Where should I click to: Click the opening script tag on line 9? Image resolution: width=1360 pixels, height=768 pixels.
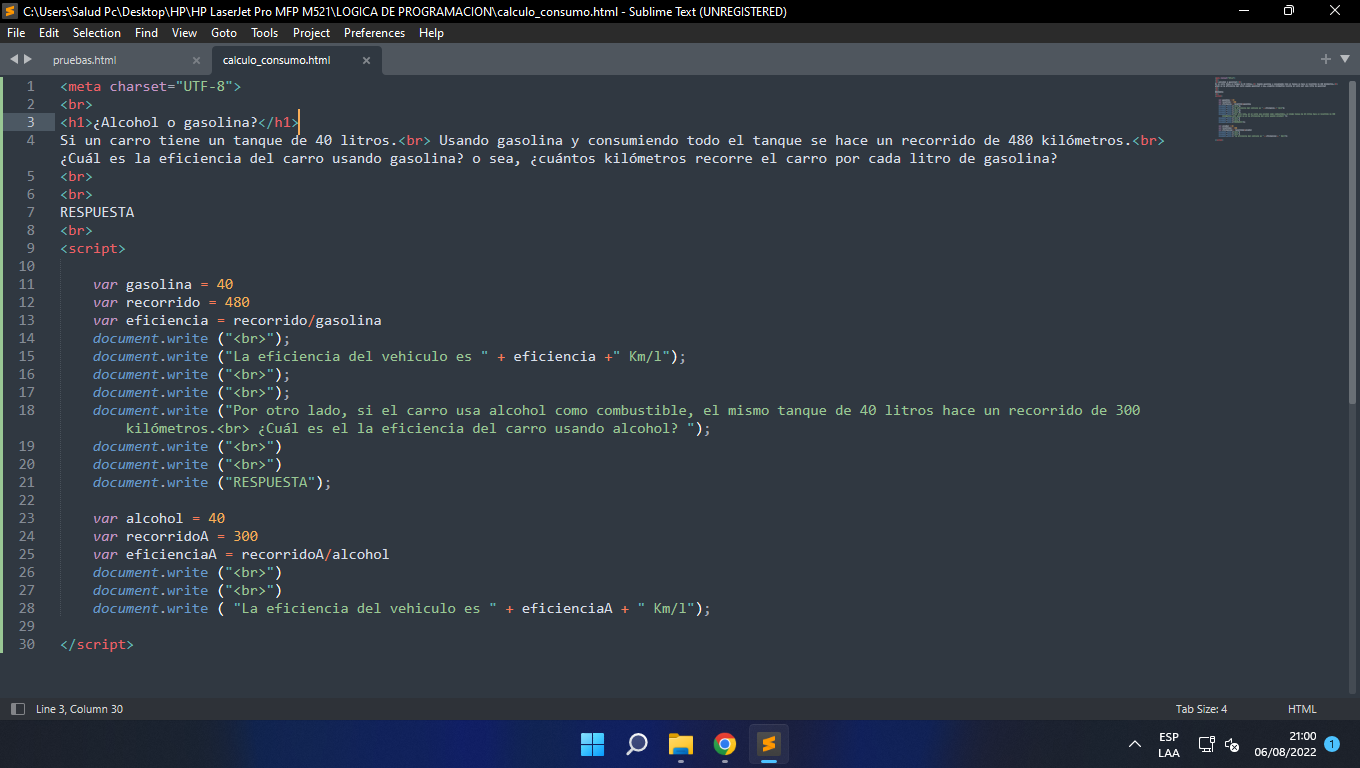(93, 248)
